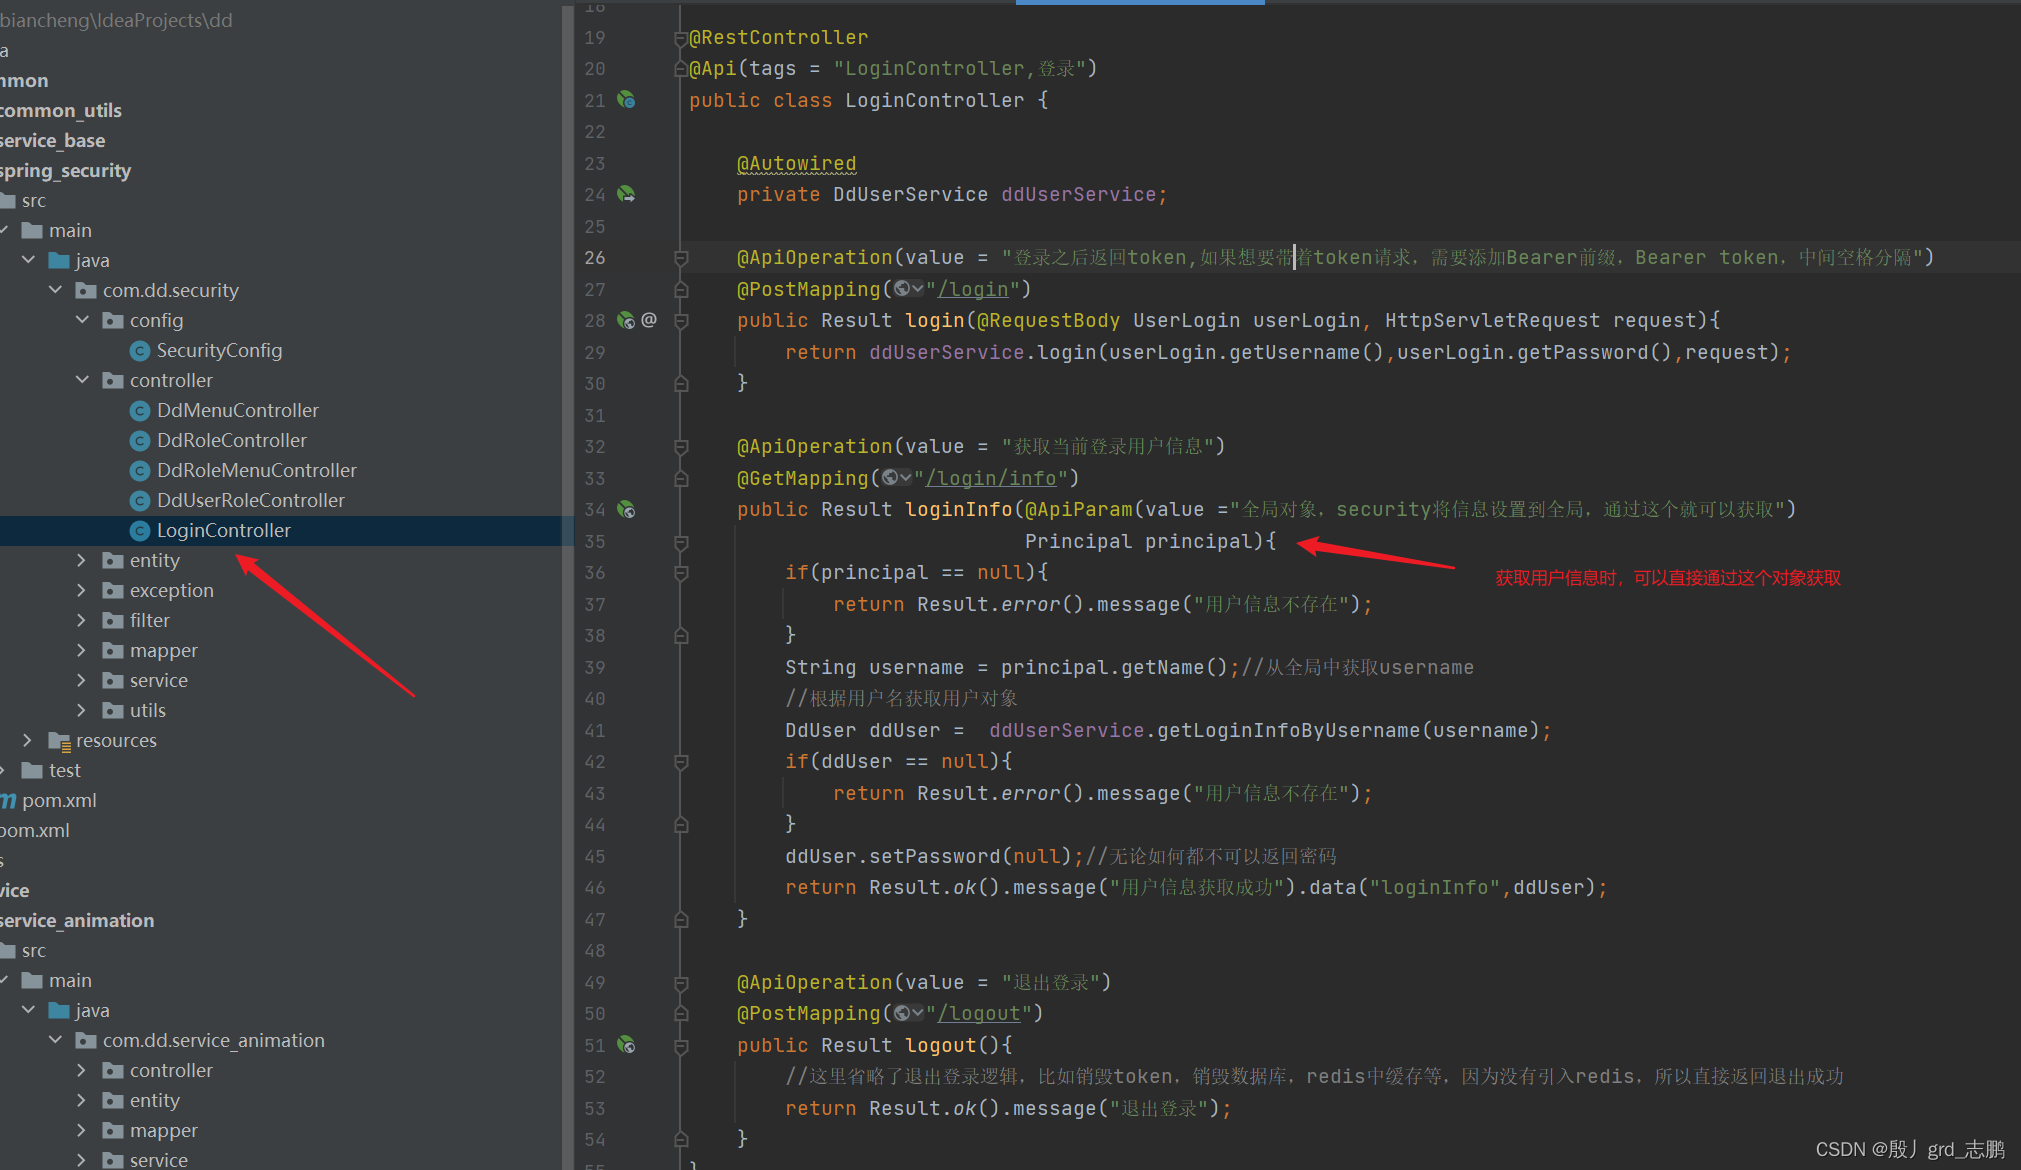Fold the loginInfo if-block at line 36
The width and height of the screenshot is (2021, 1170).
coord(681,573)
